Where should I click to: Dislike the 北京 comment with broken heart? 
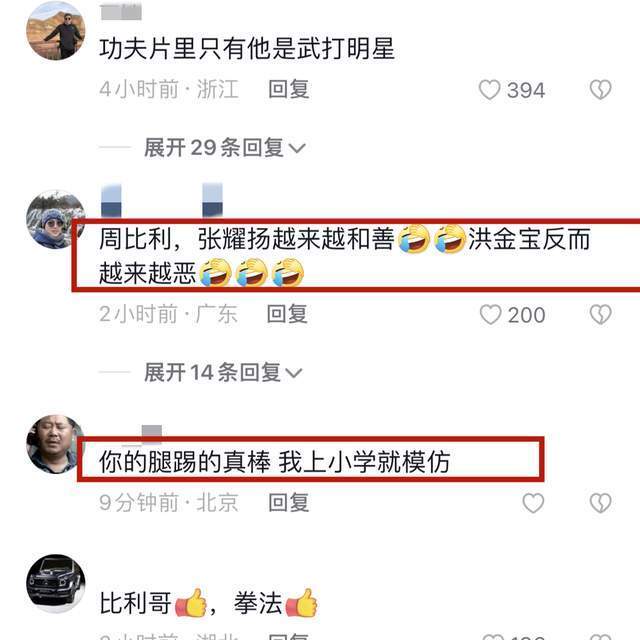(600, 503)
